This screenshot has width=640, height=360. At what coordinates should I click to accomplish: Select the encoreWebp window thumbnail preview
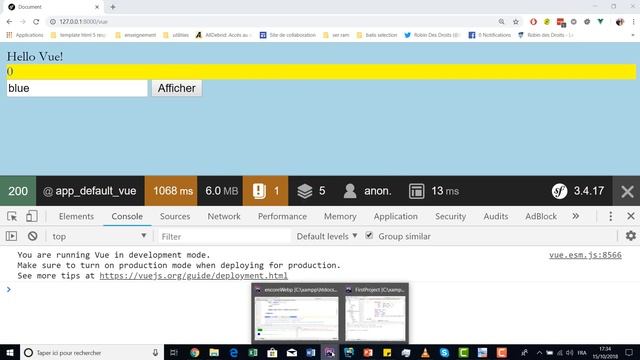pyautogui.click(x=296, y=313)
